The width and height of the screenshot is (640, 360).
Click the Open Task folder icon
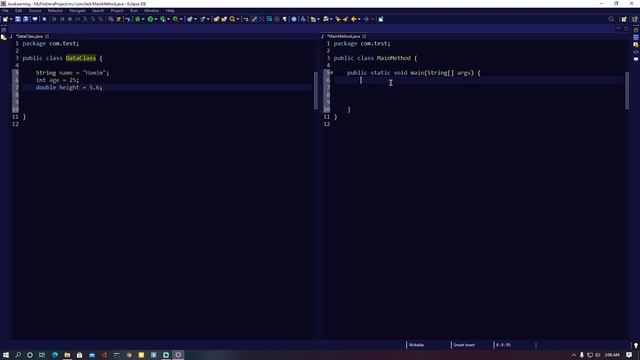pyautogui.click(x=224, y=19)
